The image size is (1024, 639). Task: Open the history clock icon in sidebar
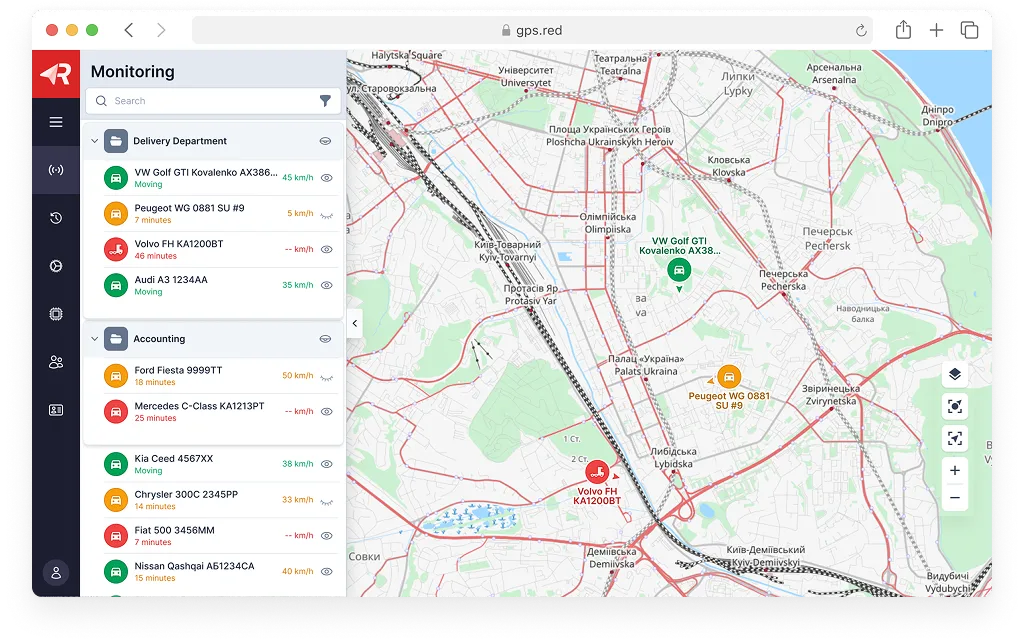coord(56,218)
